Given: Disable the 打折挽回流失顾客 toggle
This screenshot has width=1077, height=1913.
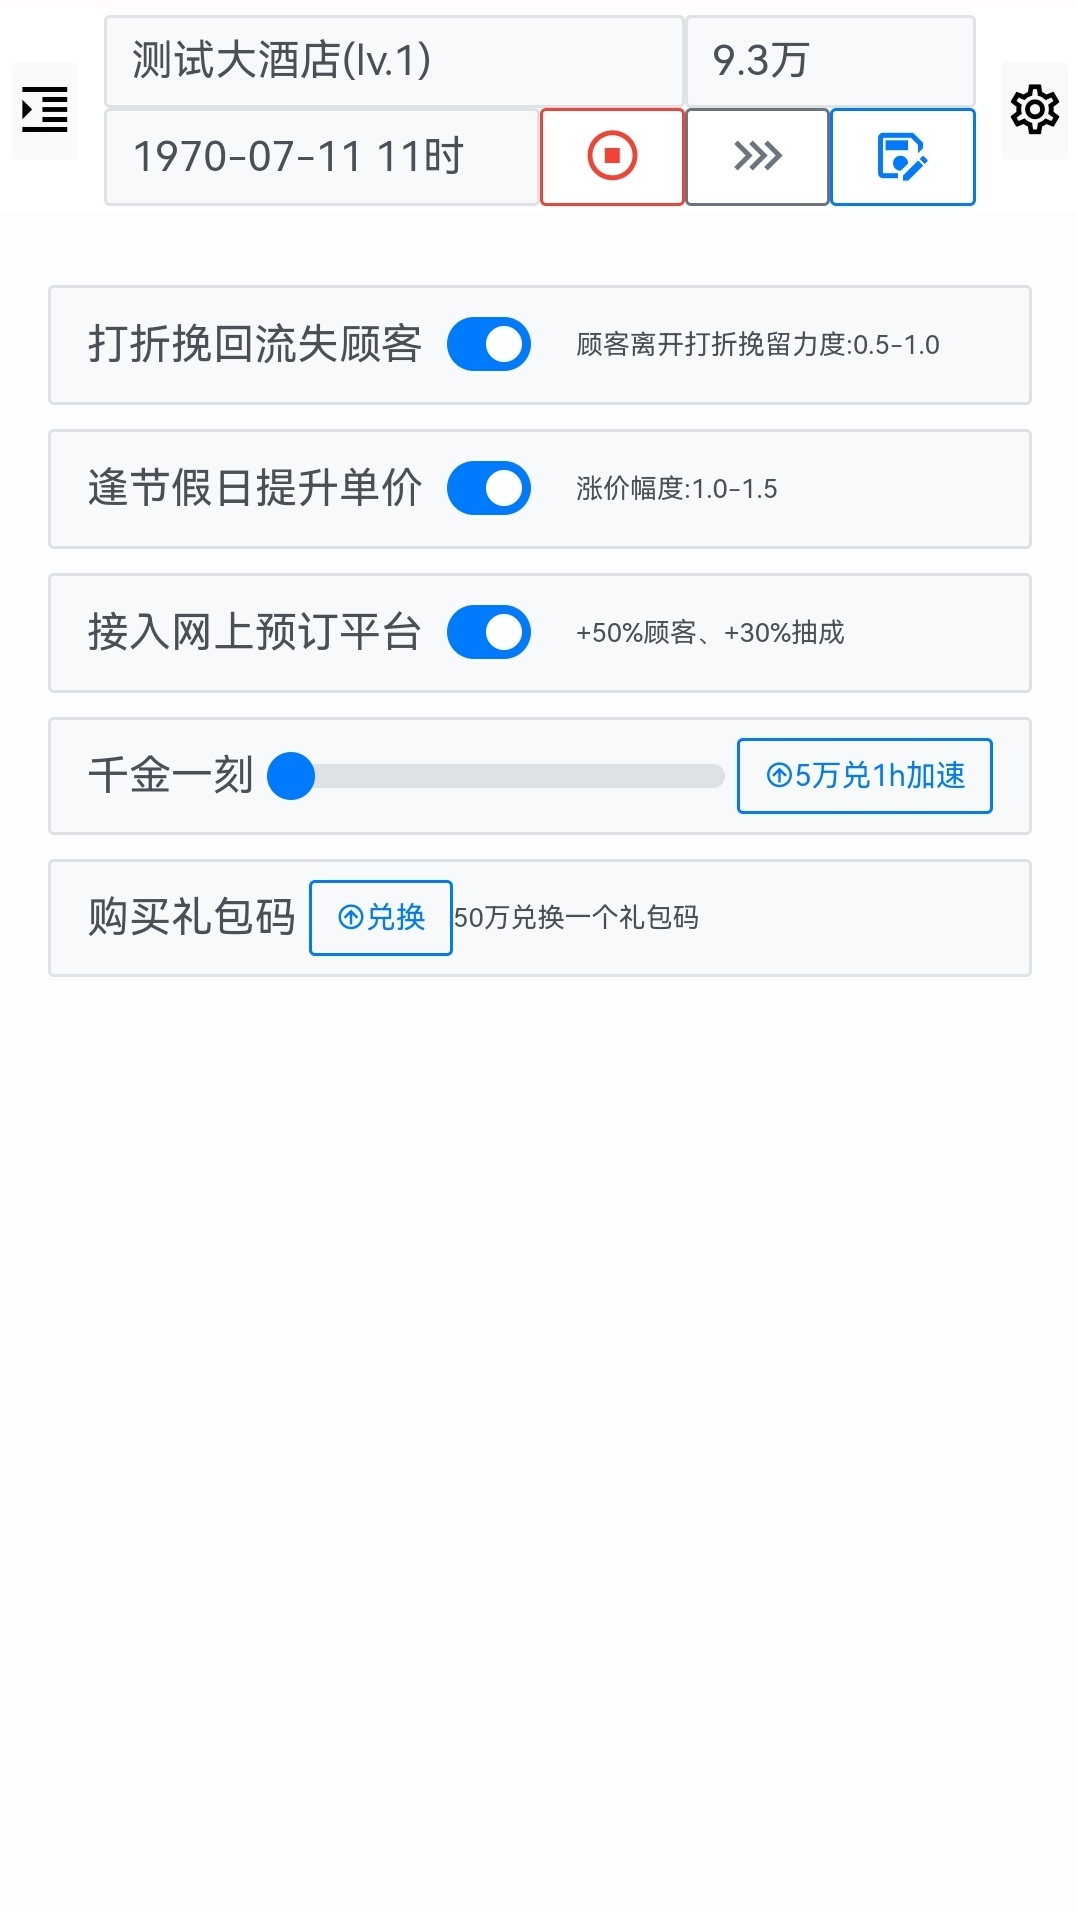Looking at the screenshot, I should click(488, 344).
